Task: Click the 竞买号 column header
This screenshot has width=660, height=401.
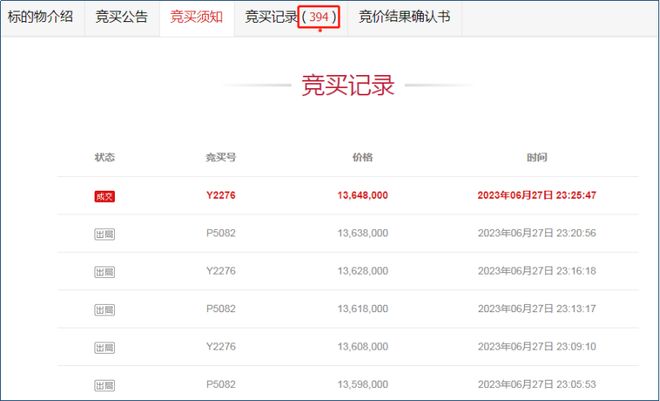Action: 220,158
